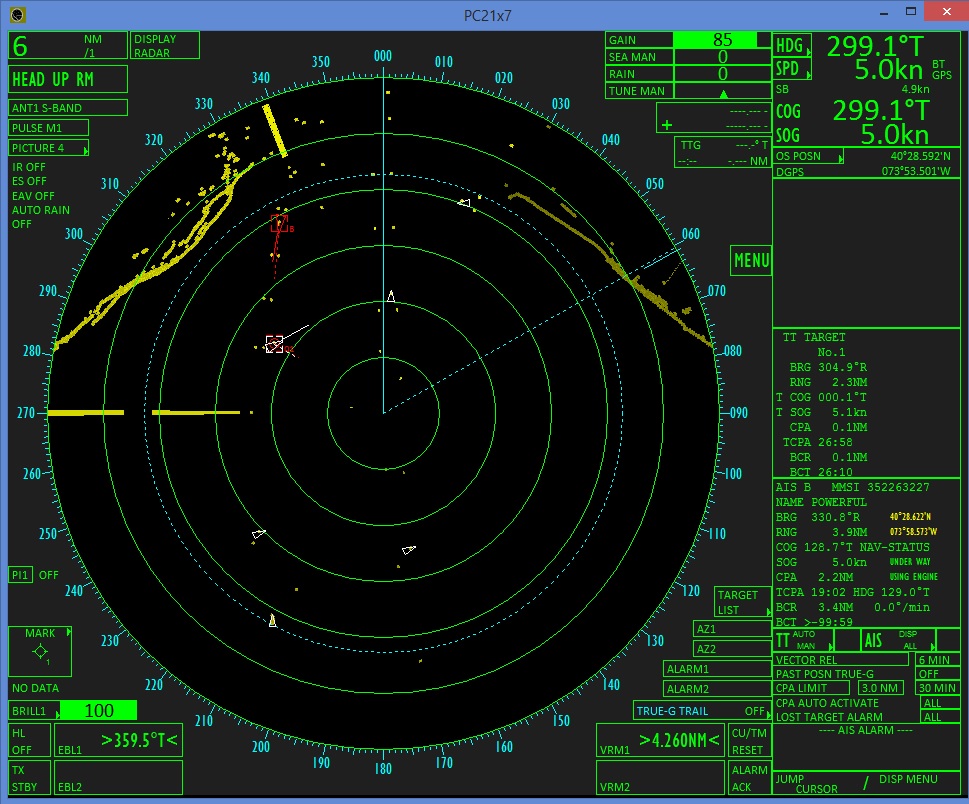Image resolution: width=969 pixels, height=804 pixels.
Task: Open the TRUE-G TRAIL options
Action: [x=700, y=711]
